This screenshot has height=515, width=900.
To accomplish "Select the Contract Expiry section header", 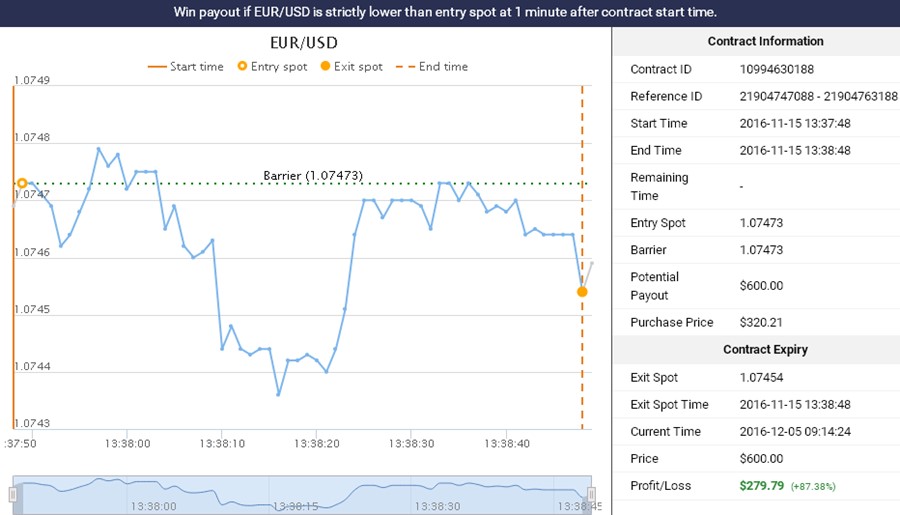I will pos(765,350).
